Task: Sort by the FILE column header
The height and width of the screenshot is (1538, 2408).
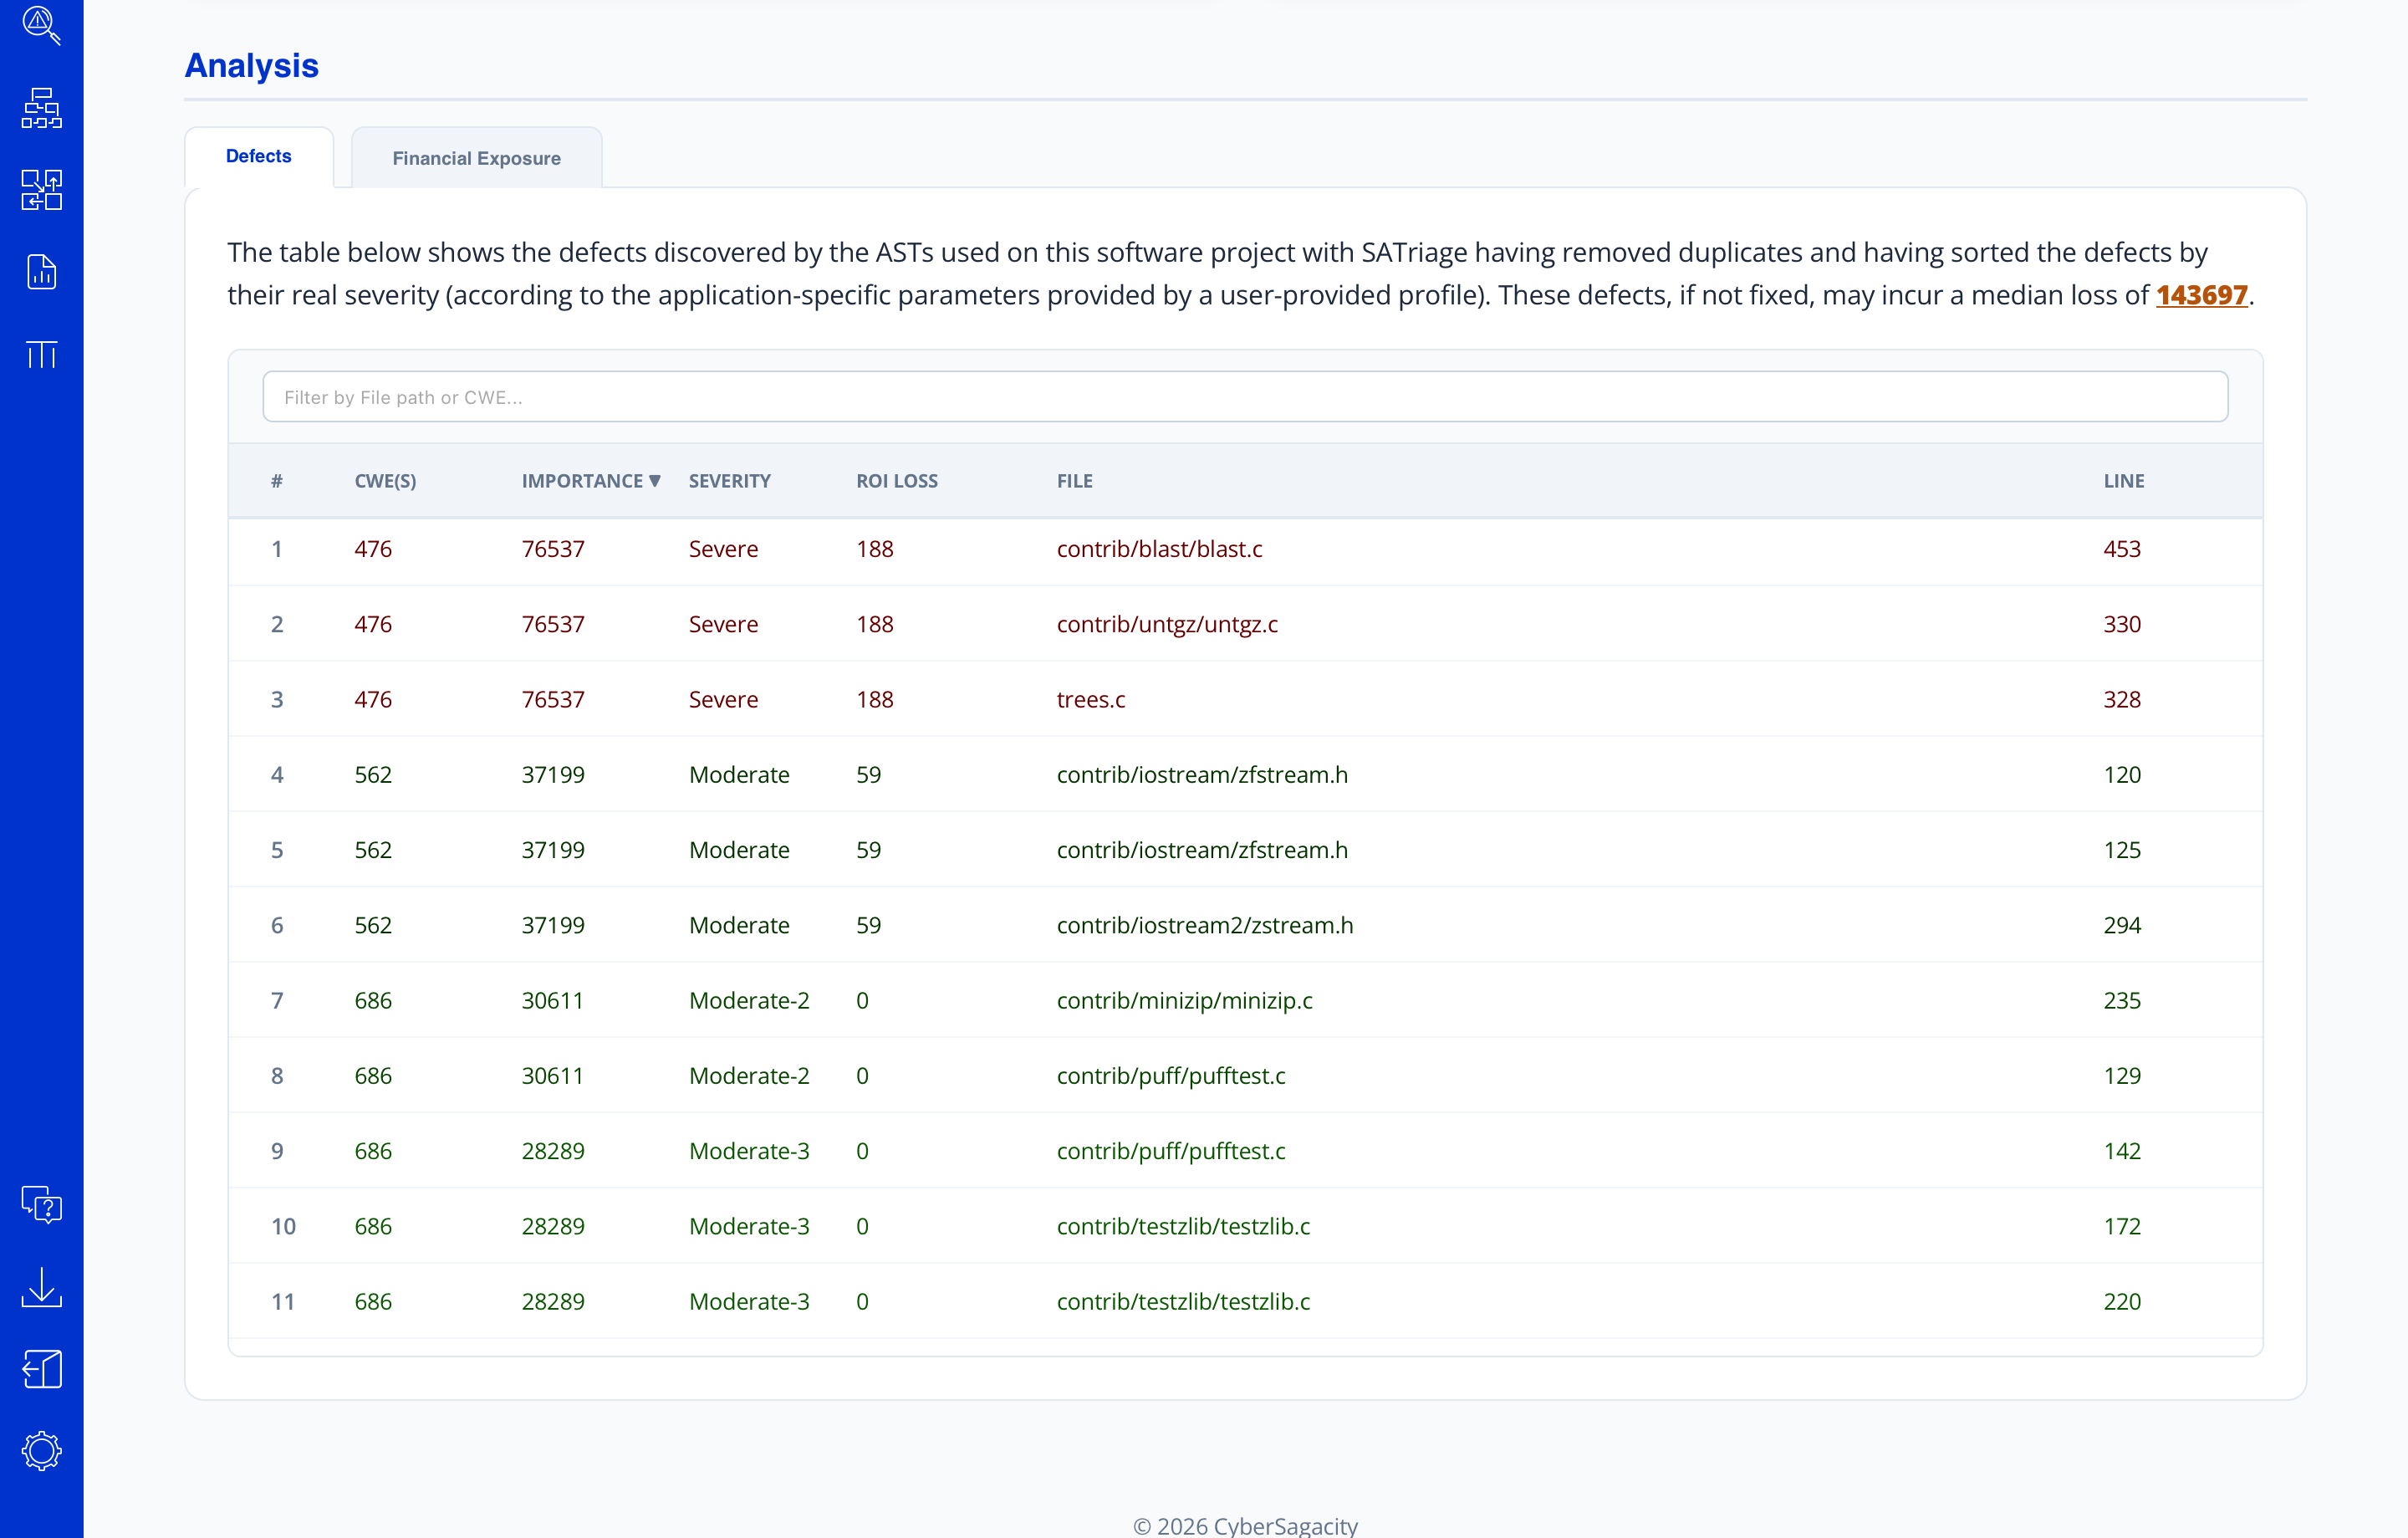Action: pos(1074,481)
